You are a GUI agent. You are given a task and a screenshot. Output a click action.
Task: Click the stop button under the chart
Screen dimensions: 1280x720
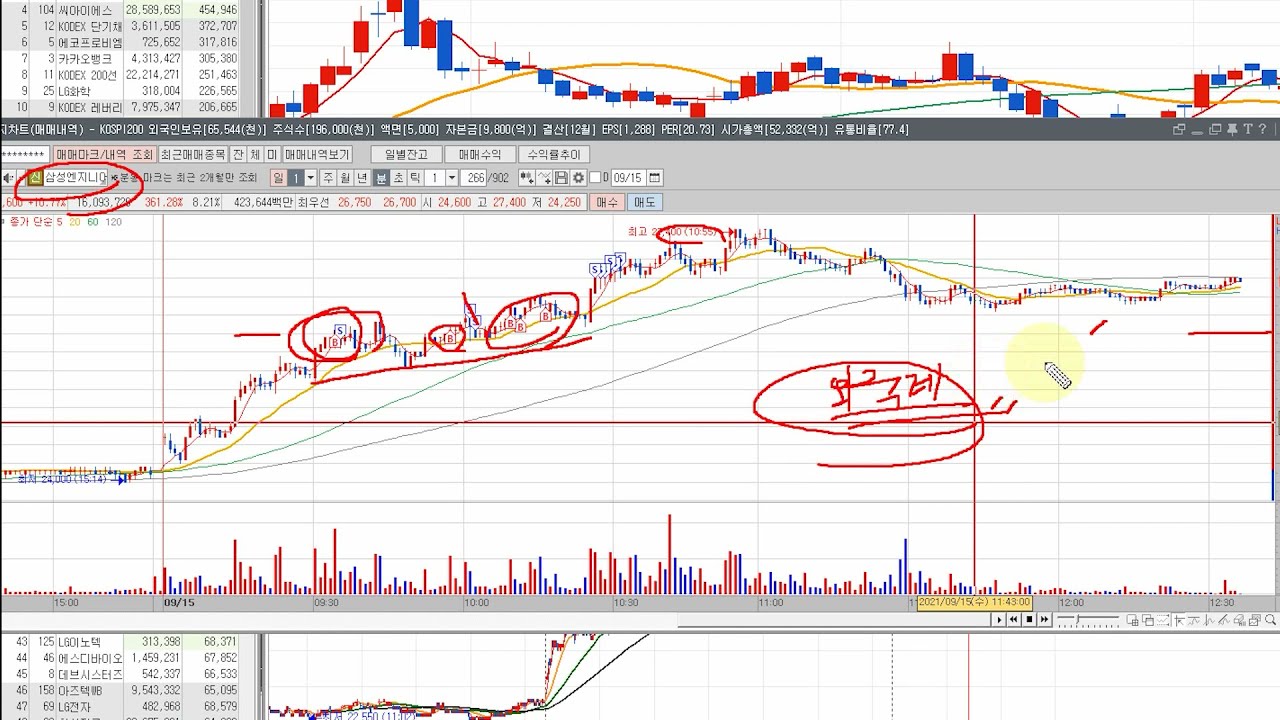tap(1029, 620)
